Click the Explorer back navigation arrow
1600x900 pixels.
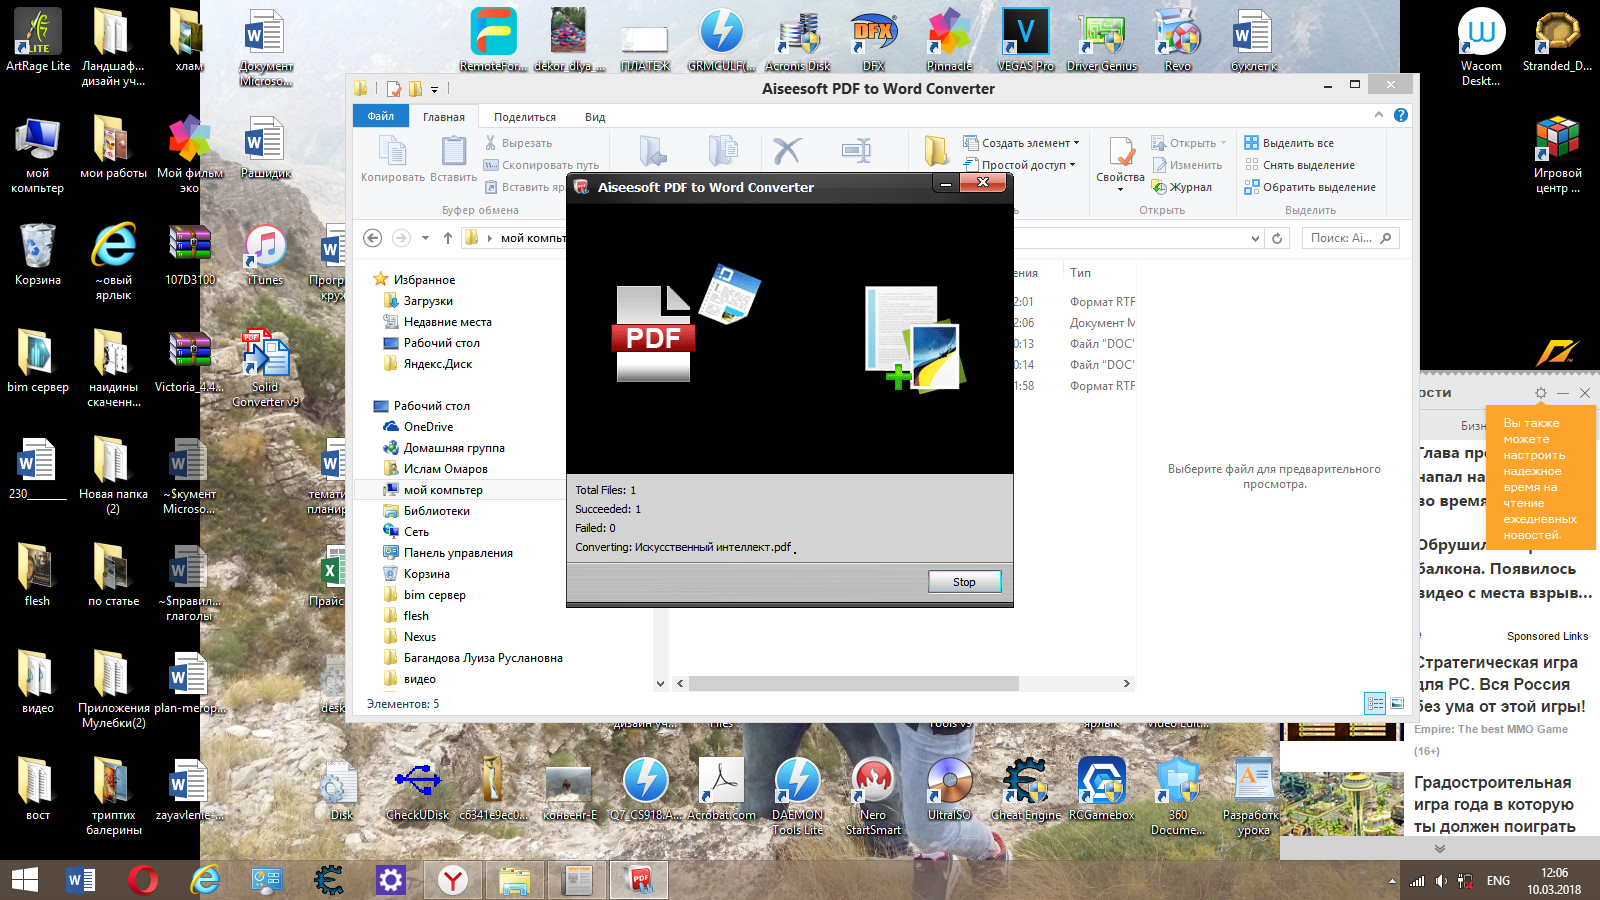click(x=372, y=238)
